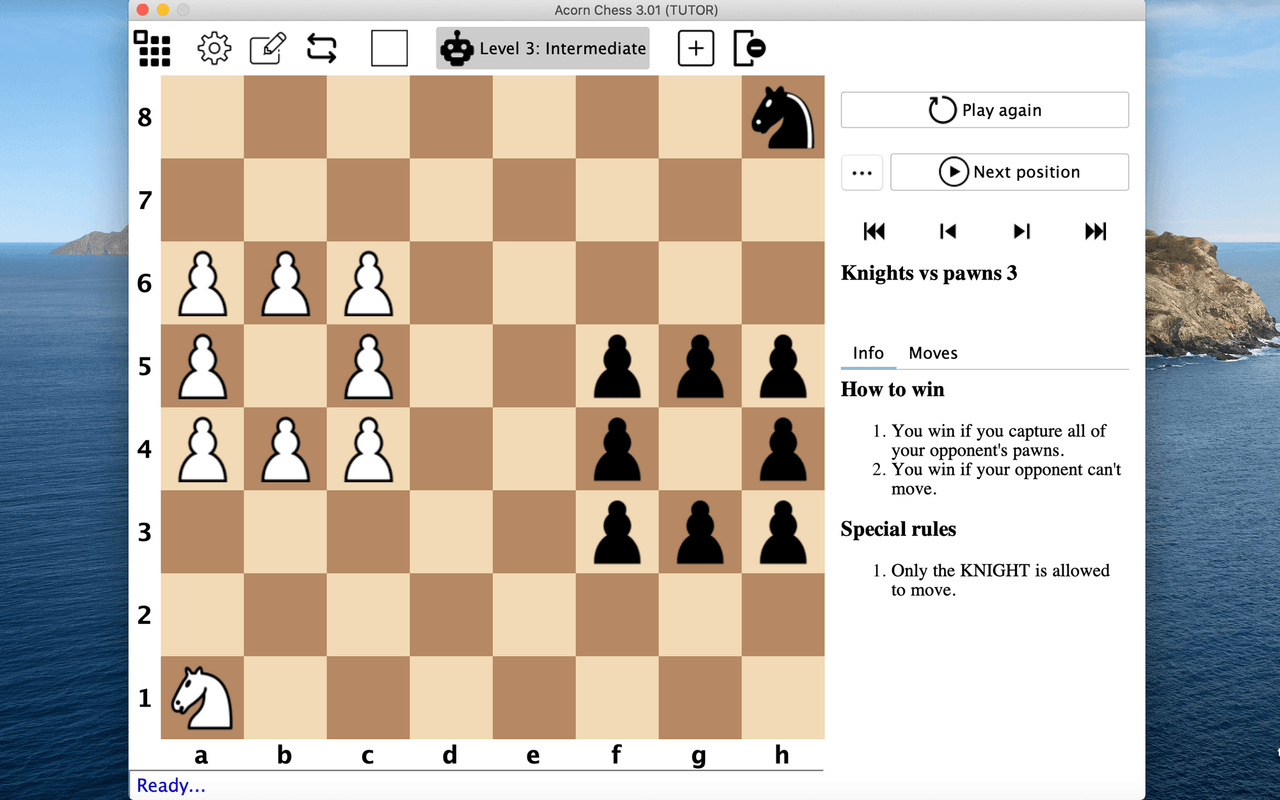Image resolution: width=1280 pixels, height=800 pixels.
Task: Click the robot Level 3: Intermediate selector
Action: (542, 47)
